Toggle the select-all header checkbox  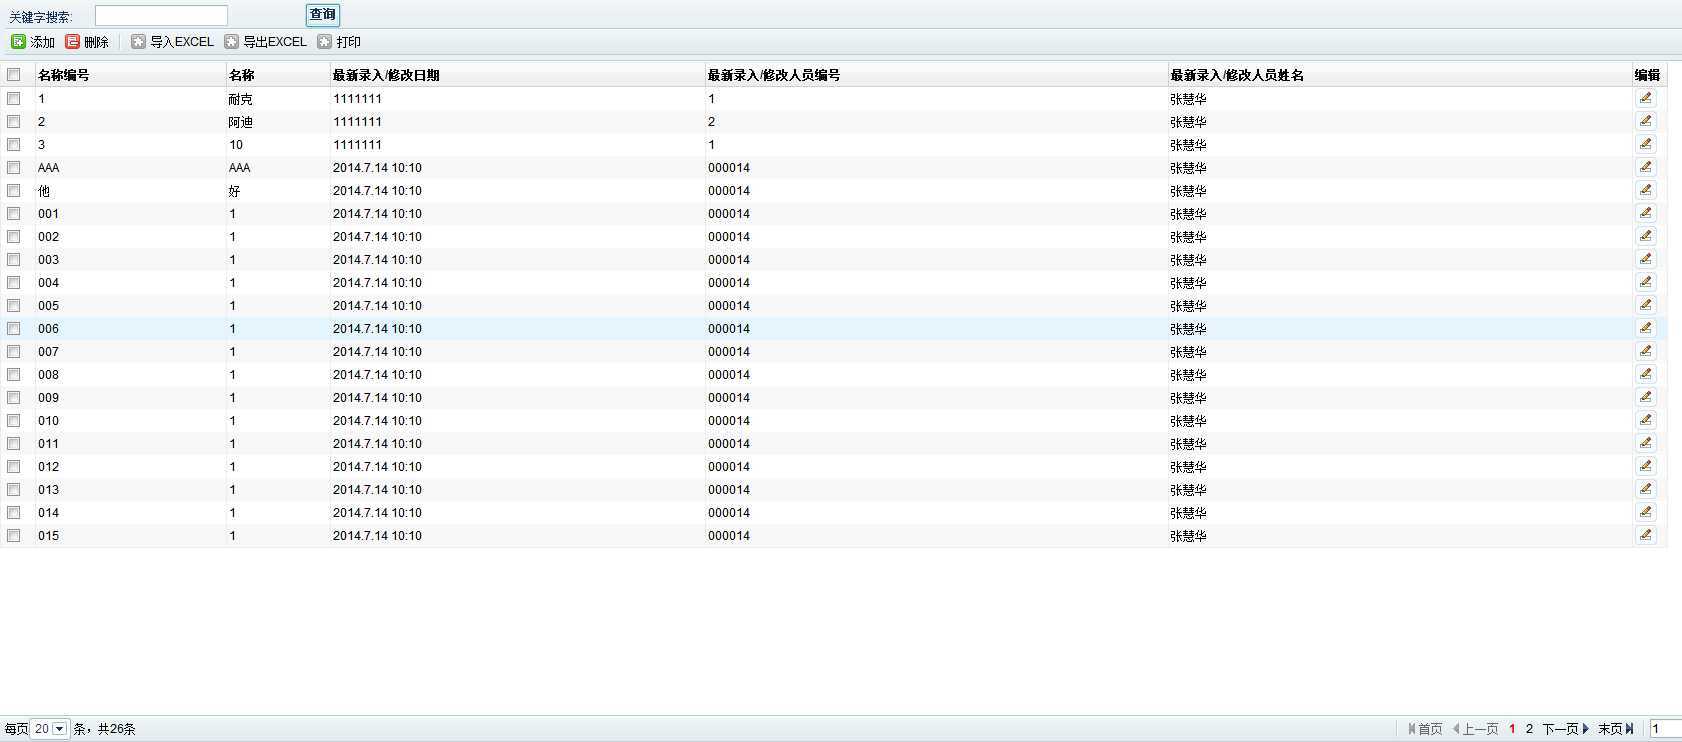point(14,75)
